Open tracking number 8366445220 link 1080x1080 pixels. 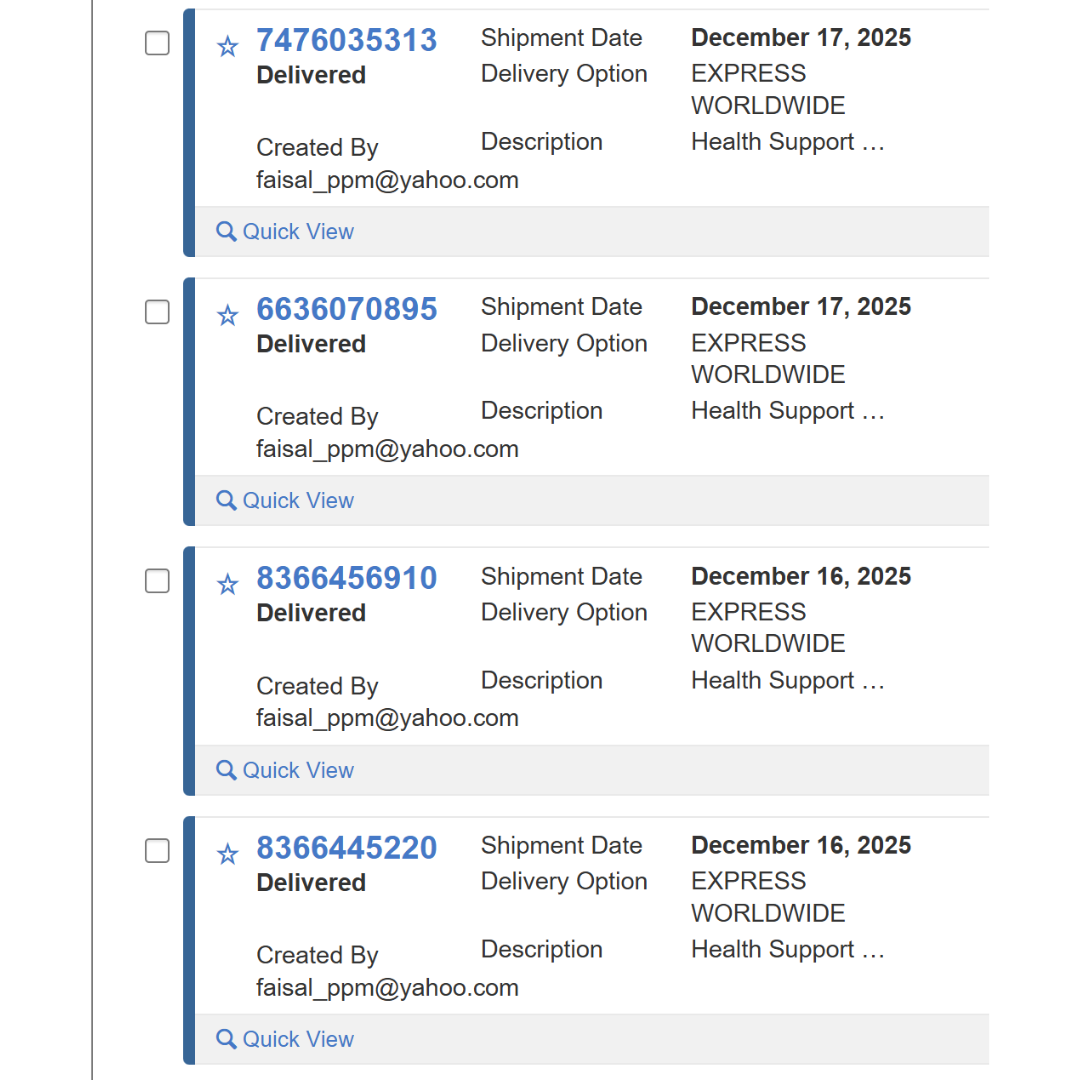[x=346, y=847]
